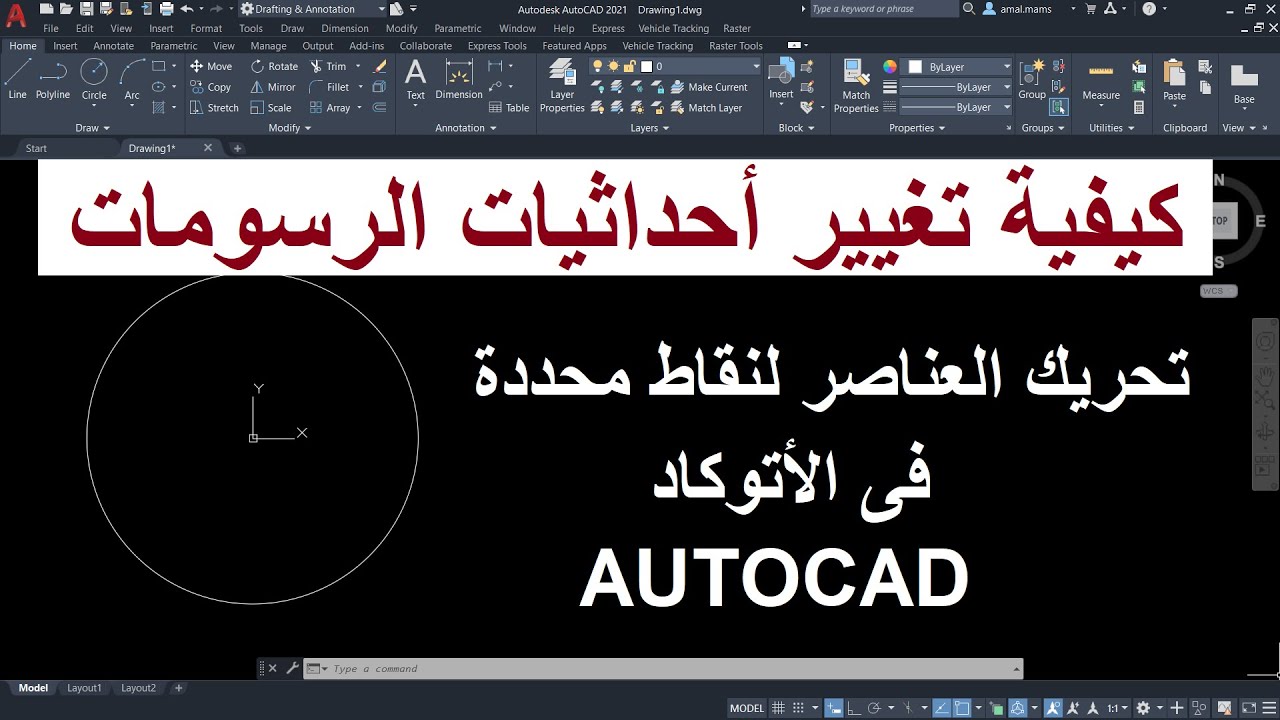The image size is (1280, 720).
Task: Toggle ortho mode in status bar
Action: click(x=853, y=708)
